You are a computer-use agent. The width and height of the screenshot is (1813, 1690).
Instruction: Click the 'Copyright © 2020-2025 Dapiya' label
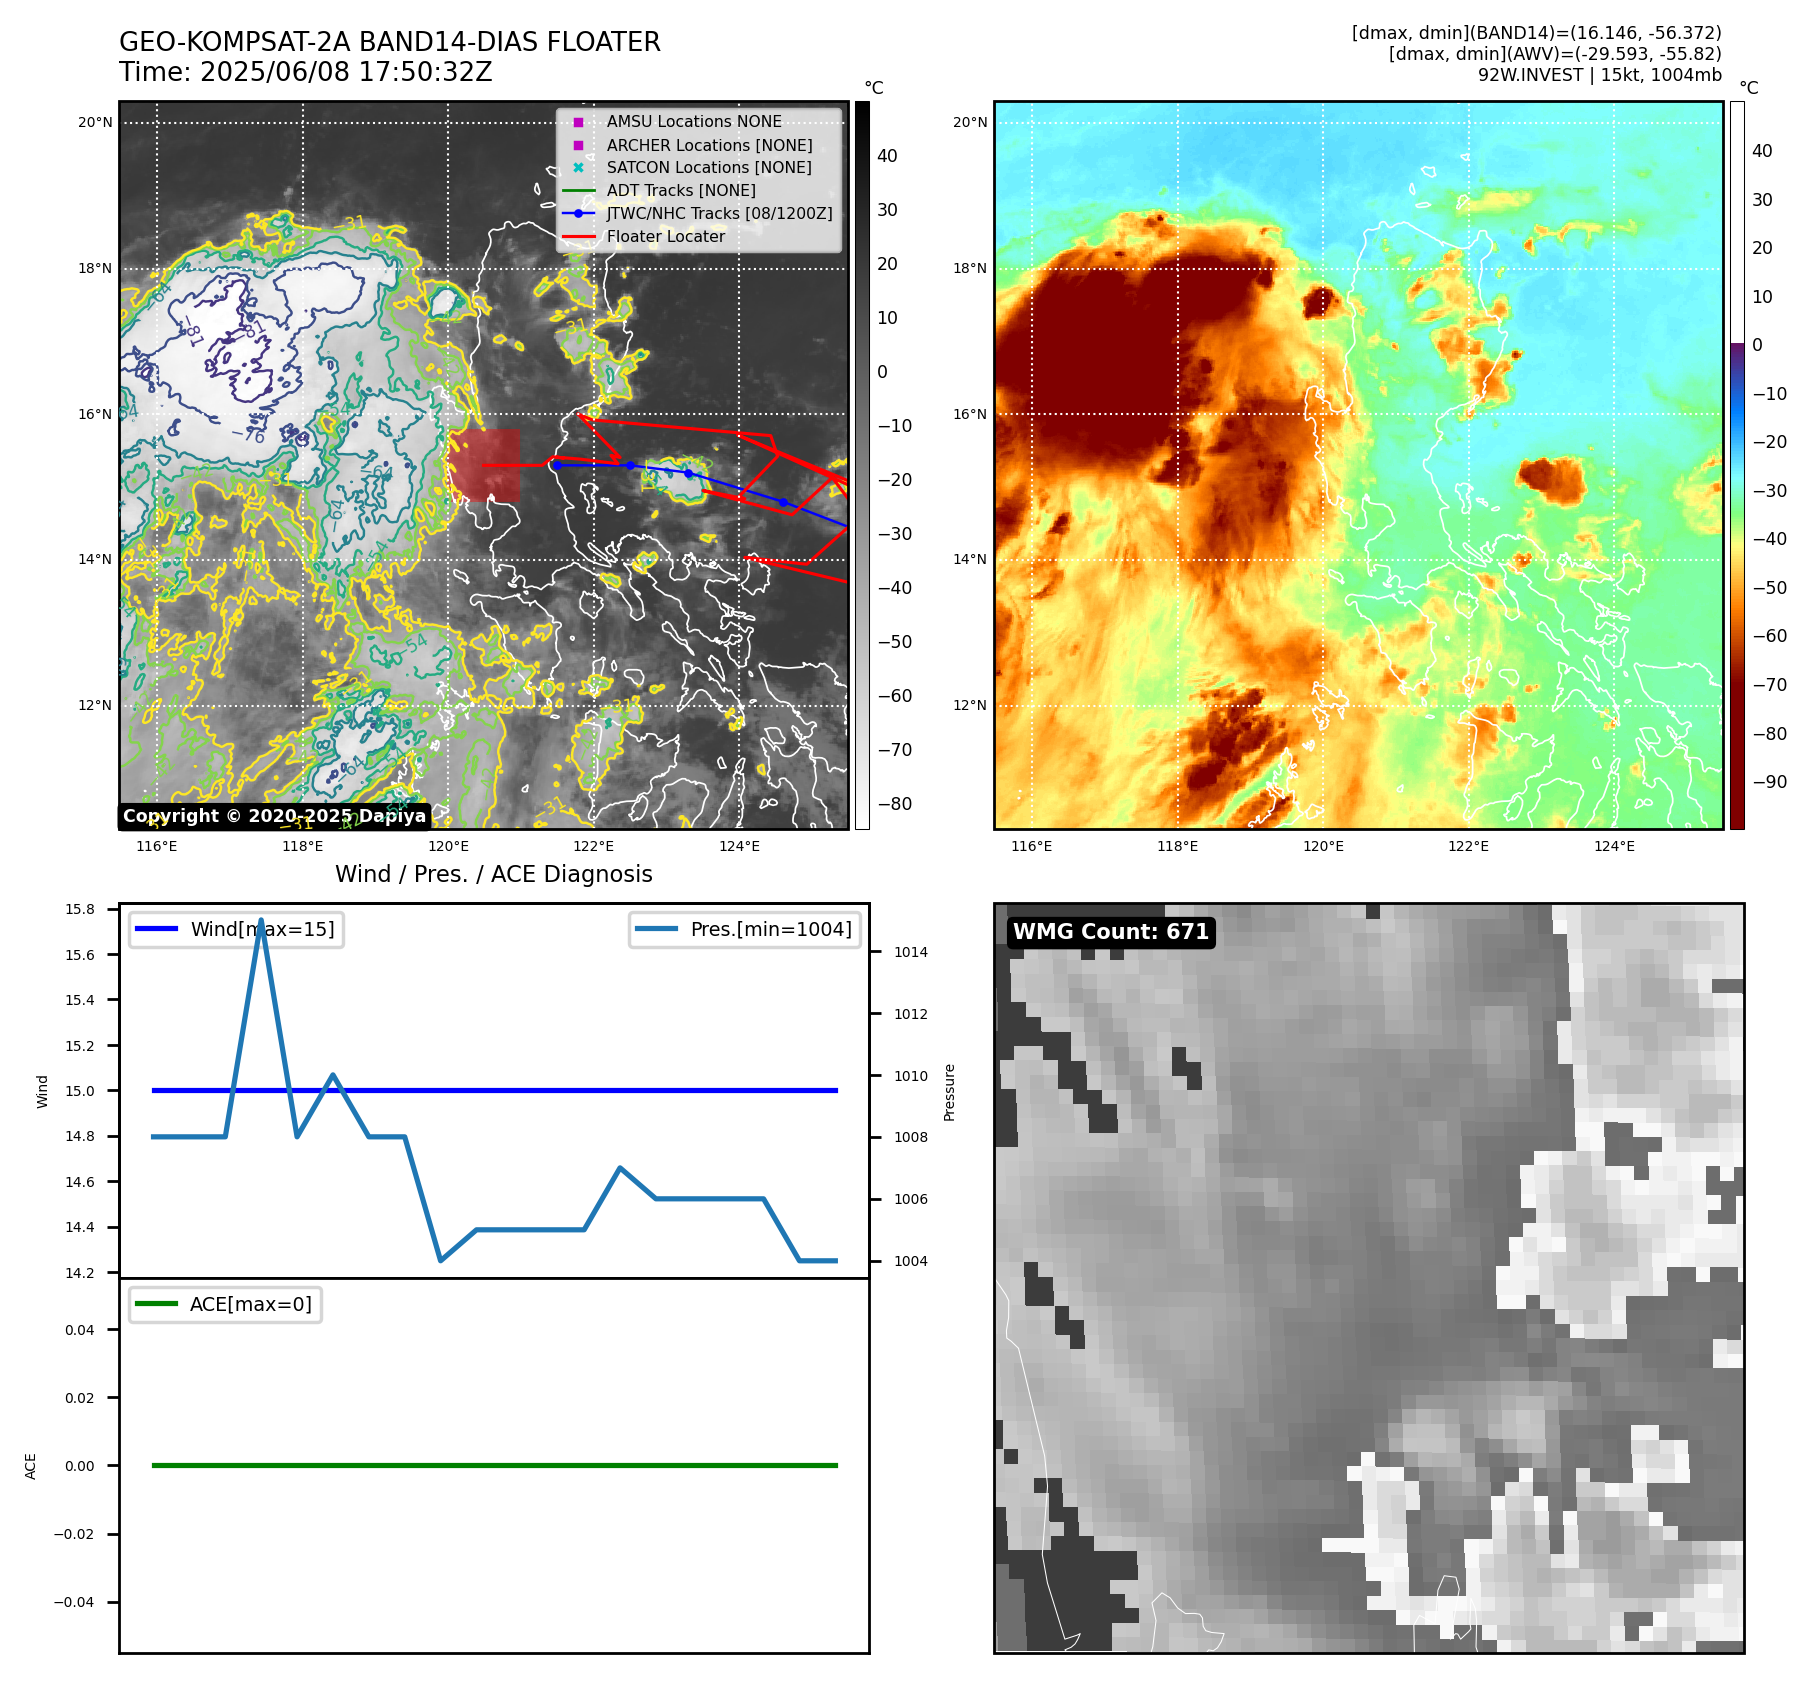pos(275,816)
